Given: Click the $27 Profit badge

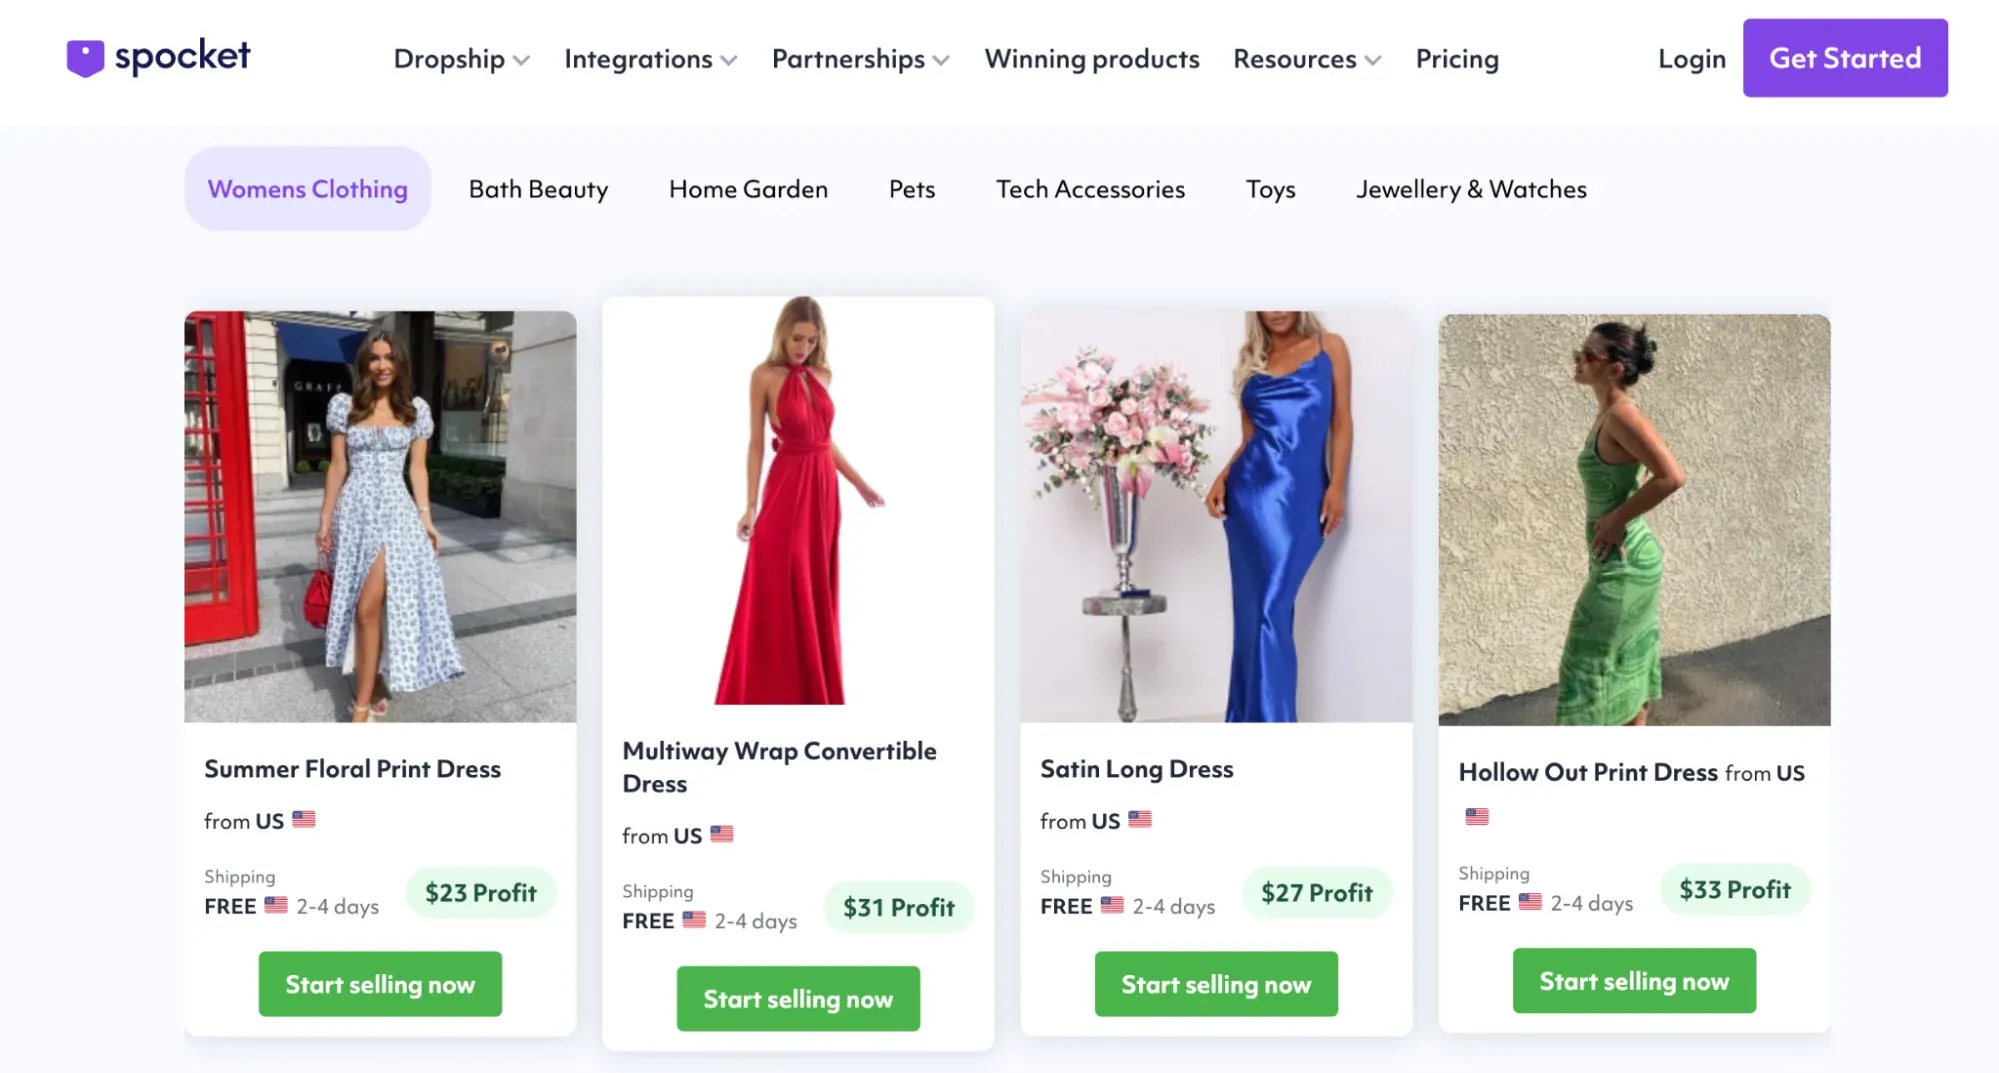Looking at the screenshot, I should coord(1317,893).
